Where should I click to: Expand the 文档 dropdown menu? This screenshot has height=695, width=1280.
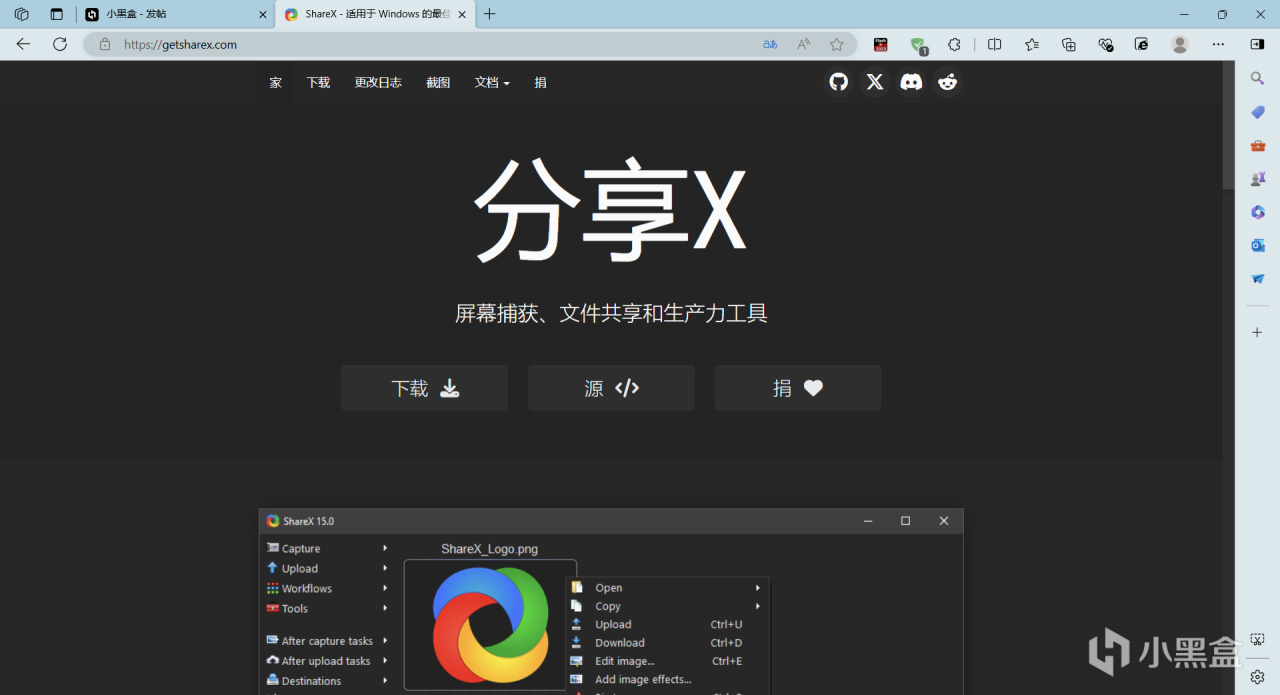492,82
